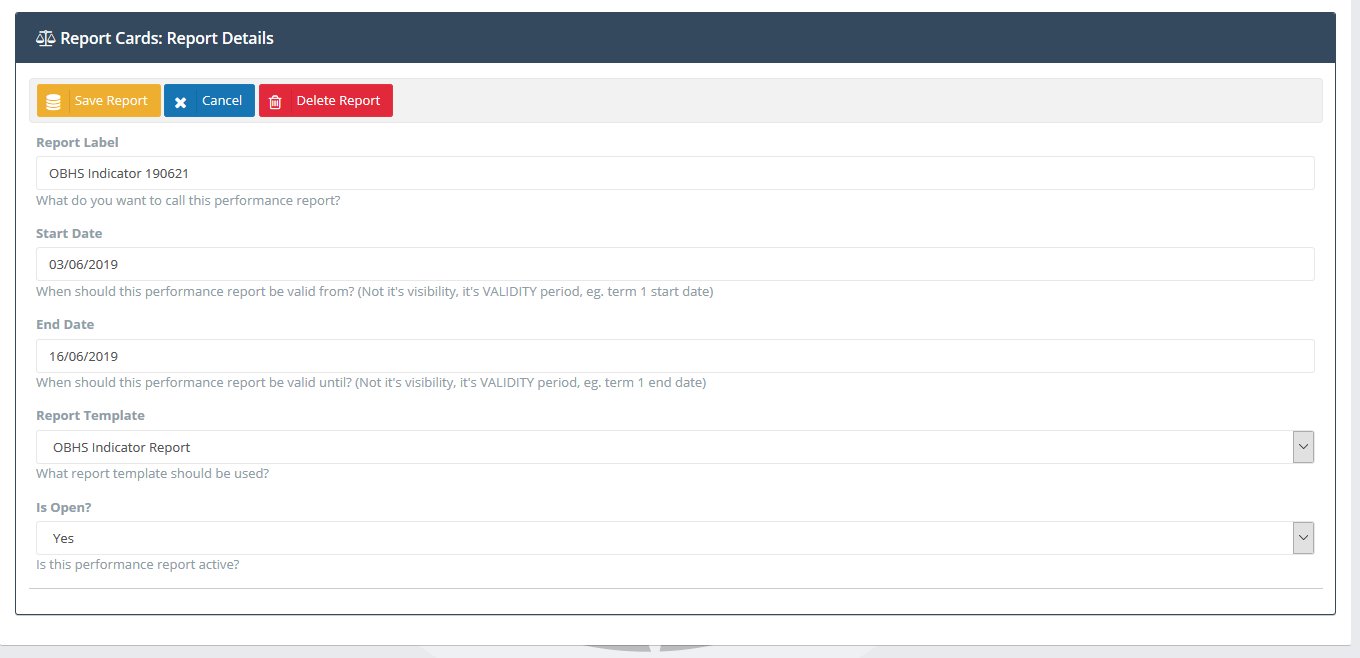Focus the End Date field
Screen dimensions: 1360x658
675,356
